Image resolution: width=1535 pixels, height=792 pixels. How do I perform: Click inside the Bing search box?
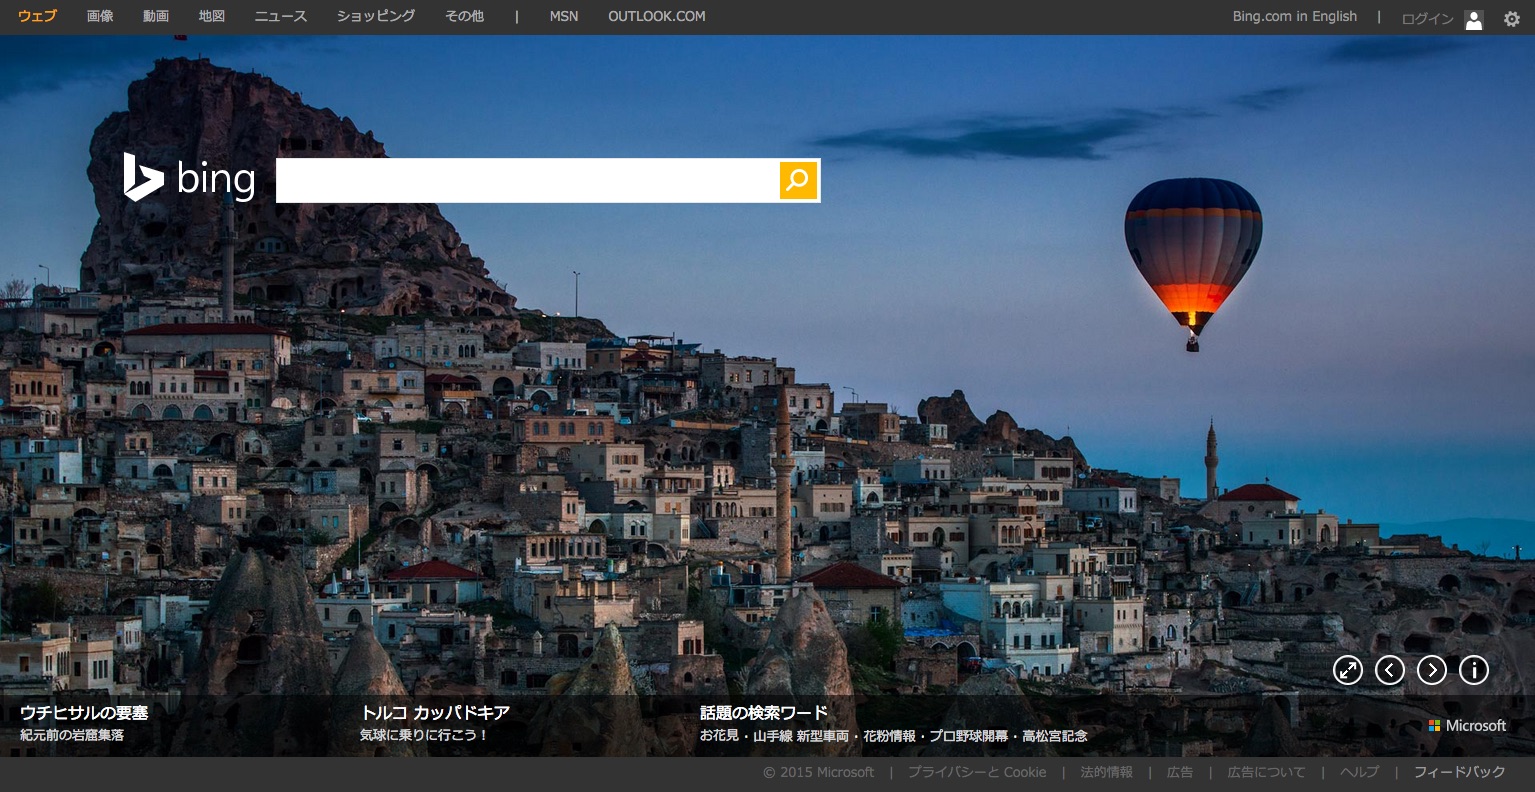point(527,180)
